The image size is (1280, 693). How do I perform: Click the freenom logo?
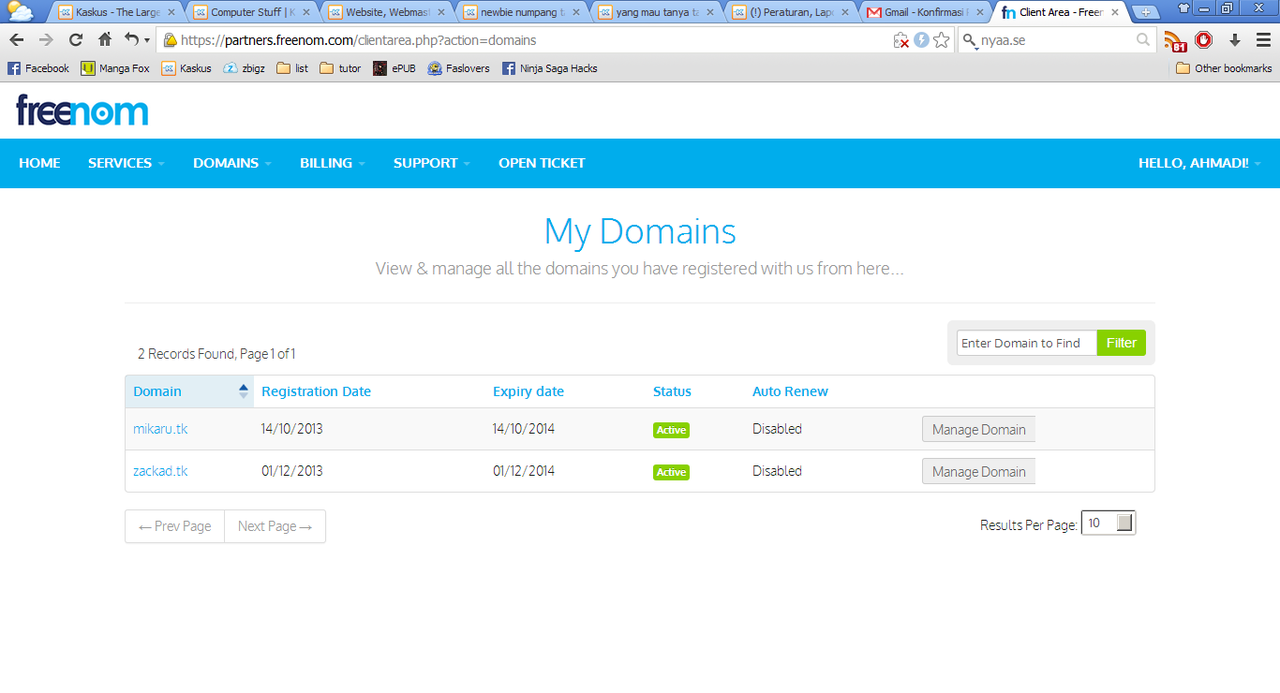point(82,111)
